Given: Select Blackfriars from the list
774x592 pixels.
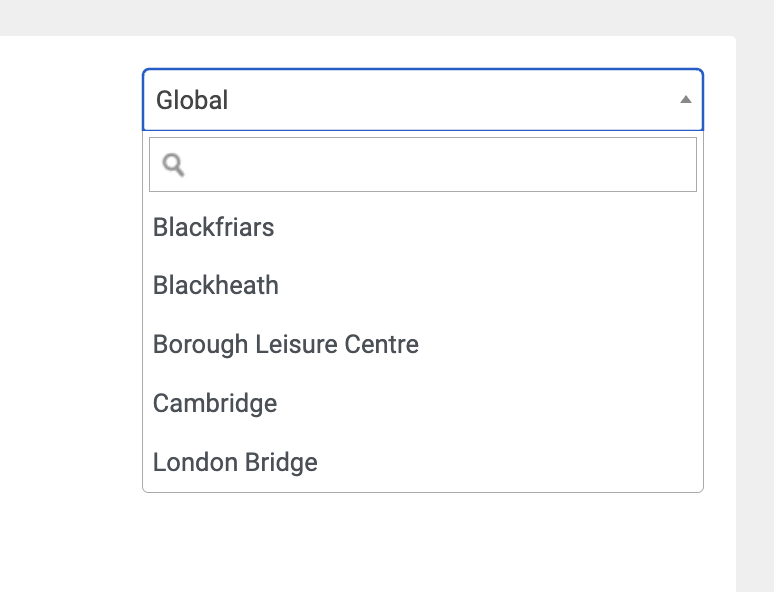Looking at the screenshot, I should [423, 227].
